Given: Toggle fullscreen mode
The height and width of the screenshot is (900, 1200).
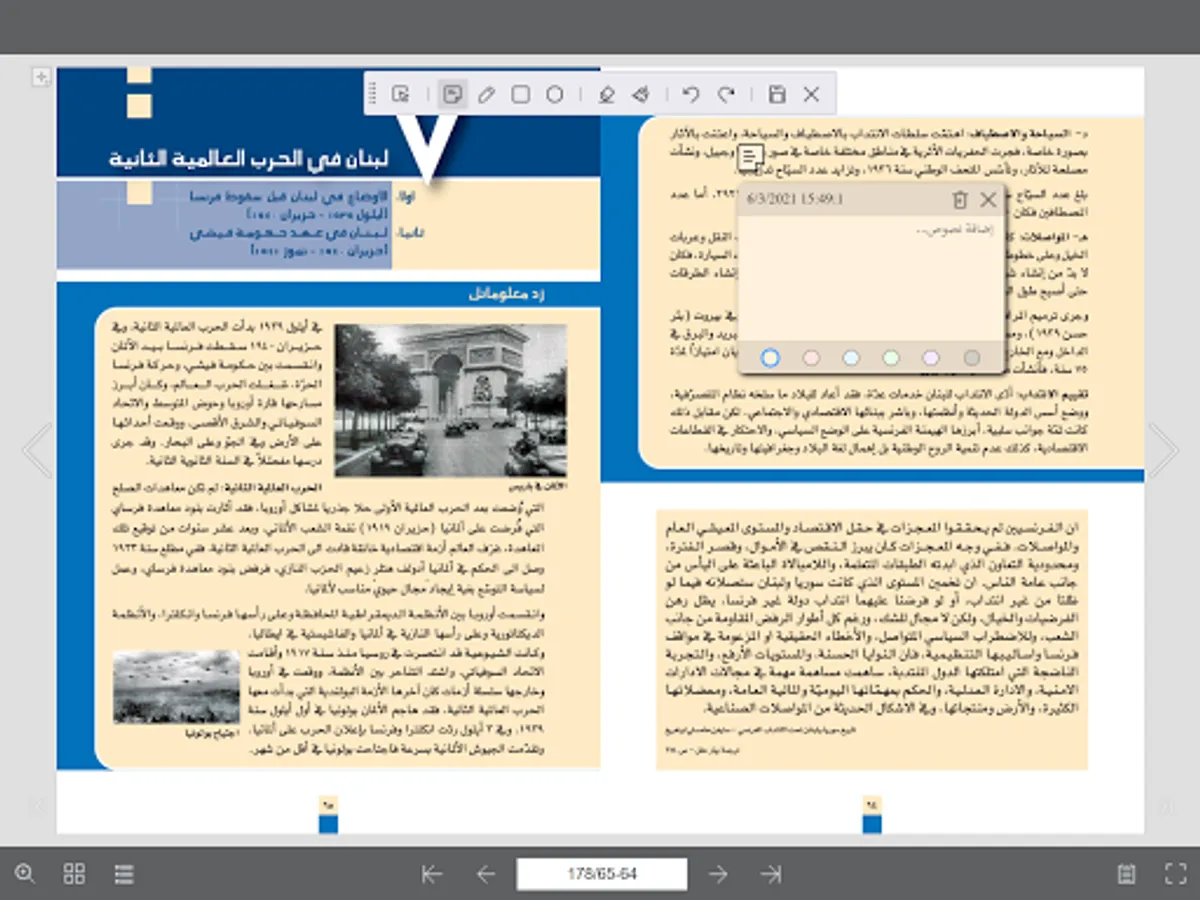Looking at the screenshot, I should 1175,874.
